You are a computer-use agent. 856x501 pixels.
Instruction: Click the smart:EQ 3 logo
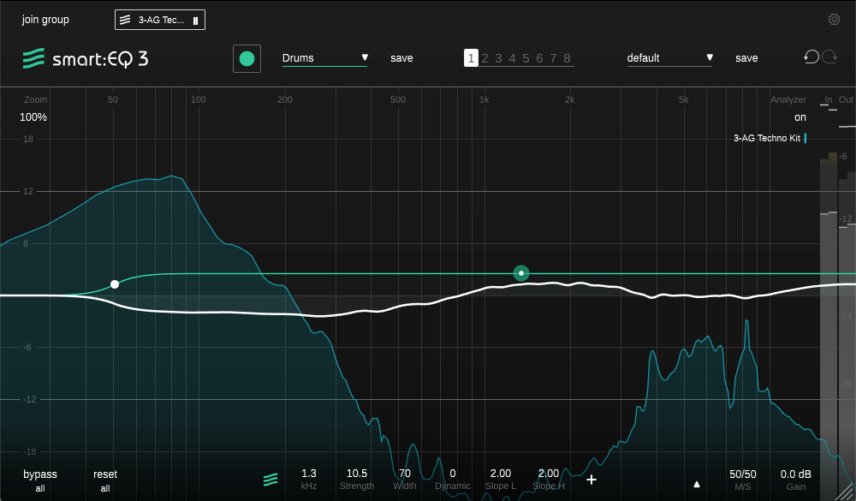86,58
